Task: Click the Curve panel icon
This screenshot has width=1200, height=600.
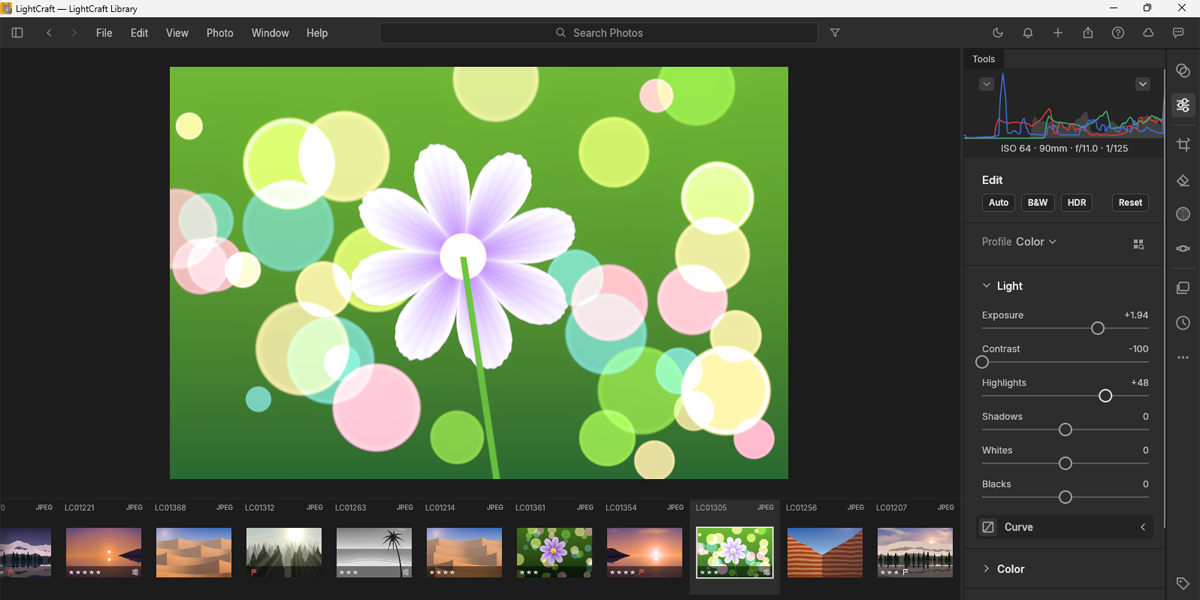Action: [x=988, y=527]
